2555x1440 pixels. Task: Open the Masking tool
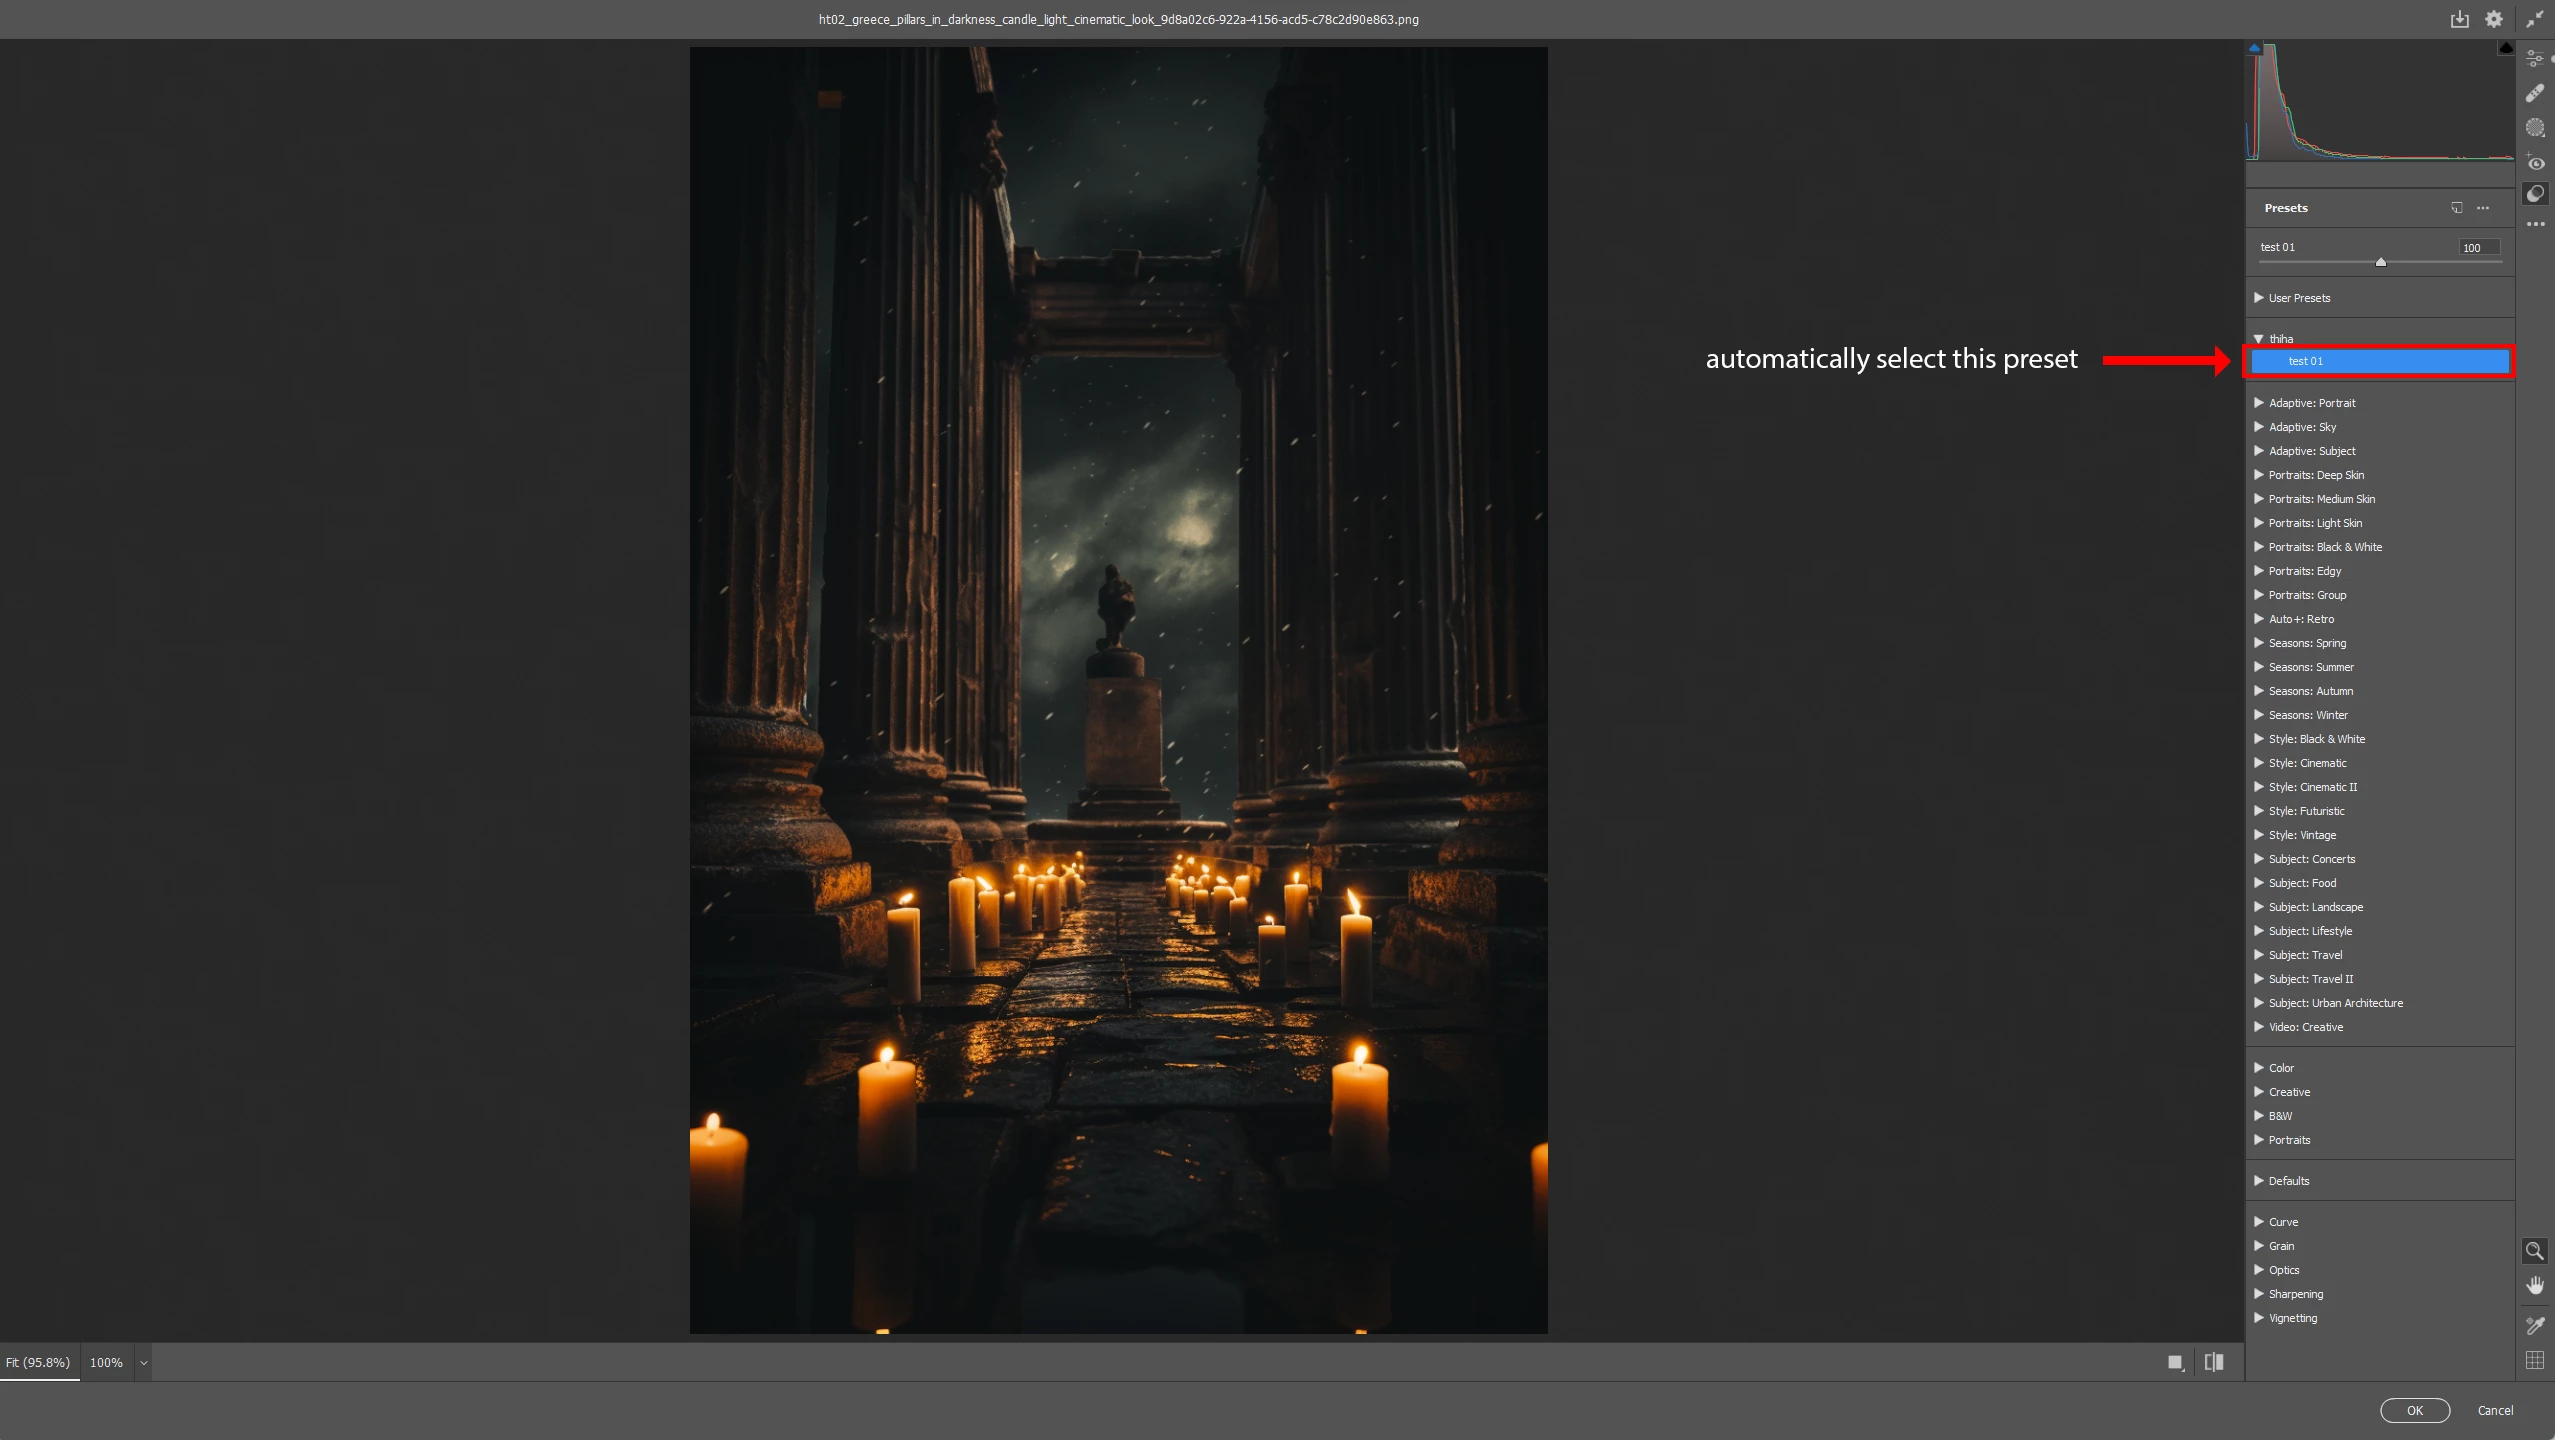(x=2534, y=128)
